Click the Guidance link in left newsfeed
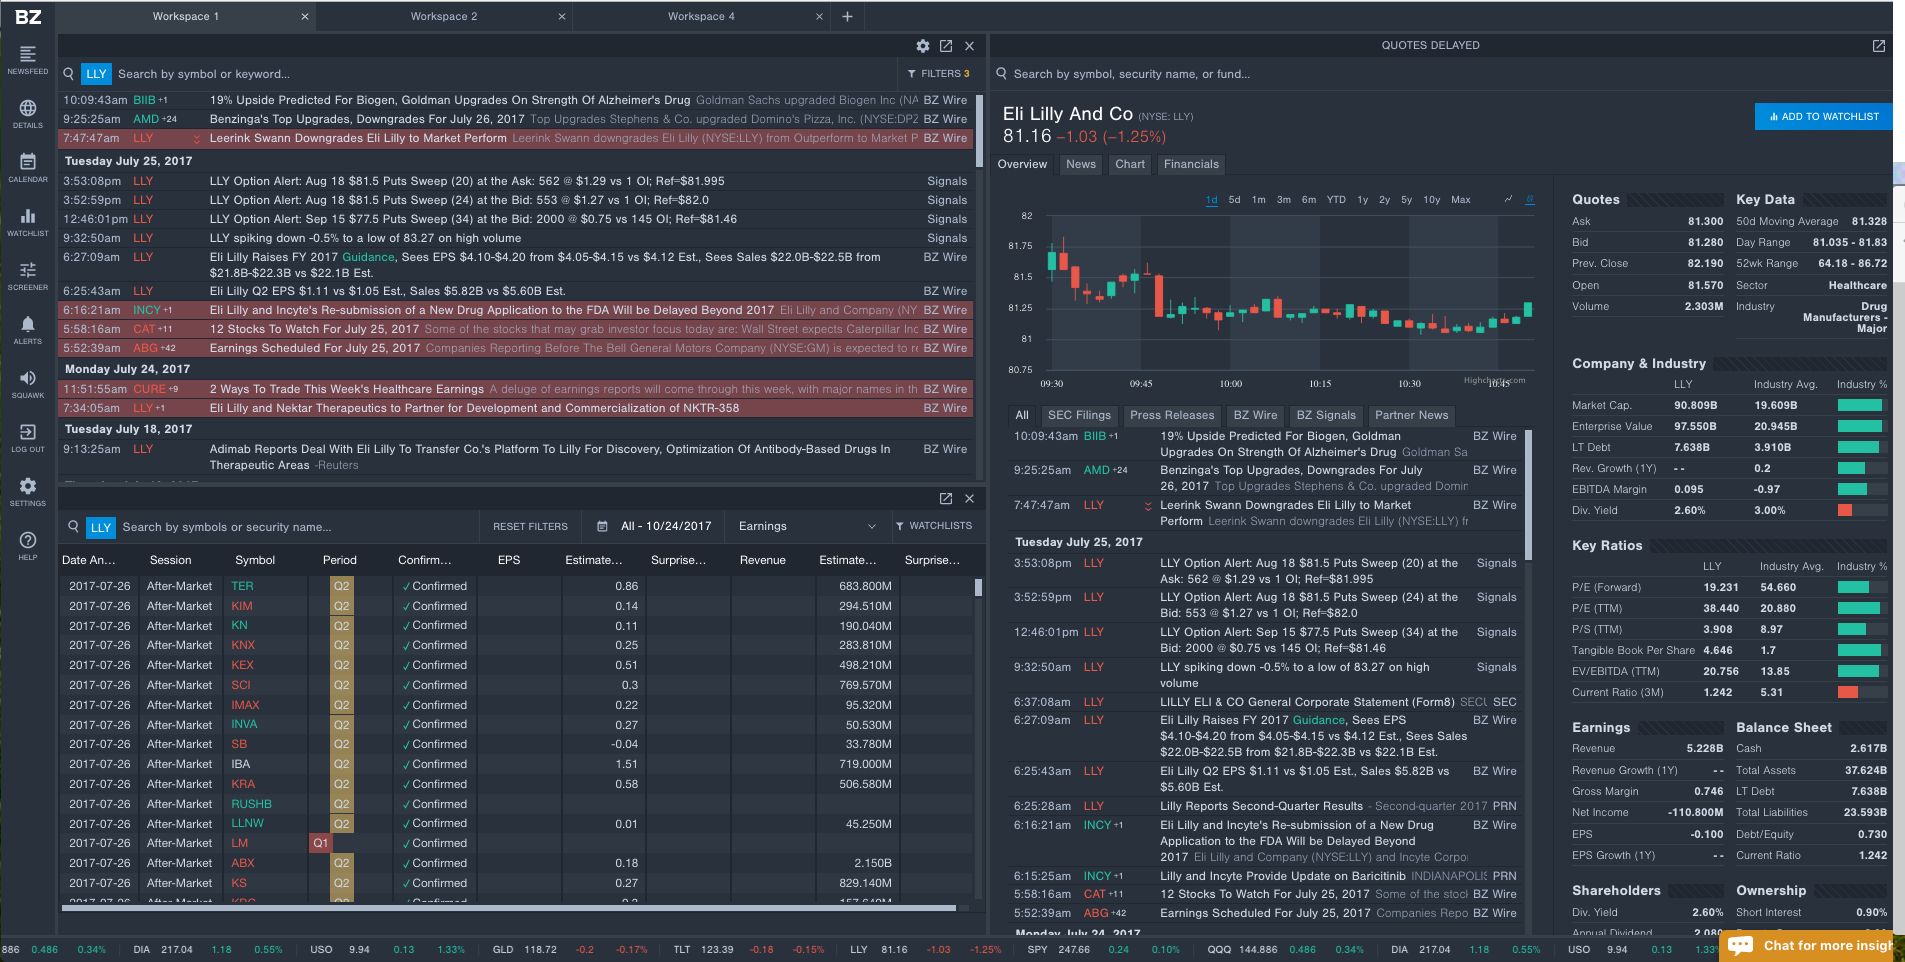This screenshot has width=1905, height=962. coord(369,257)
